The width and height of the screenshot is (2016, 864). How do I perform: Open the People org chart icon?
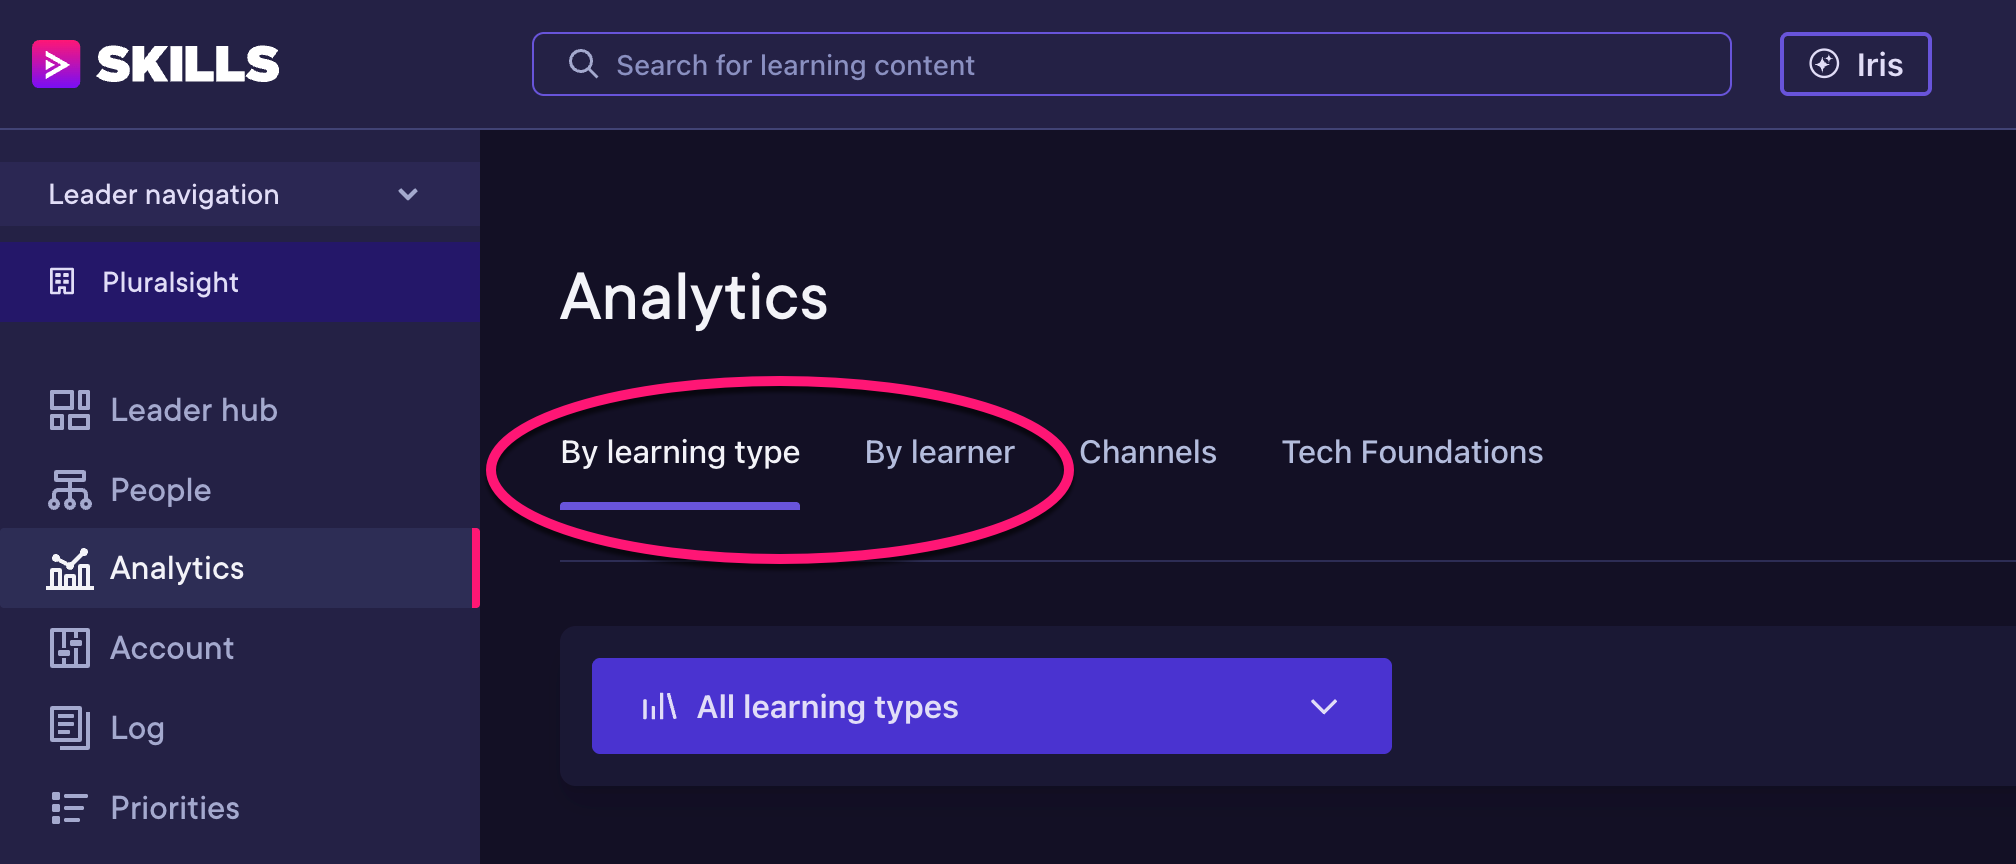[70, 490]
